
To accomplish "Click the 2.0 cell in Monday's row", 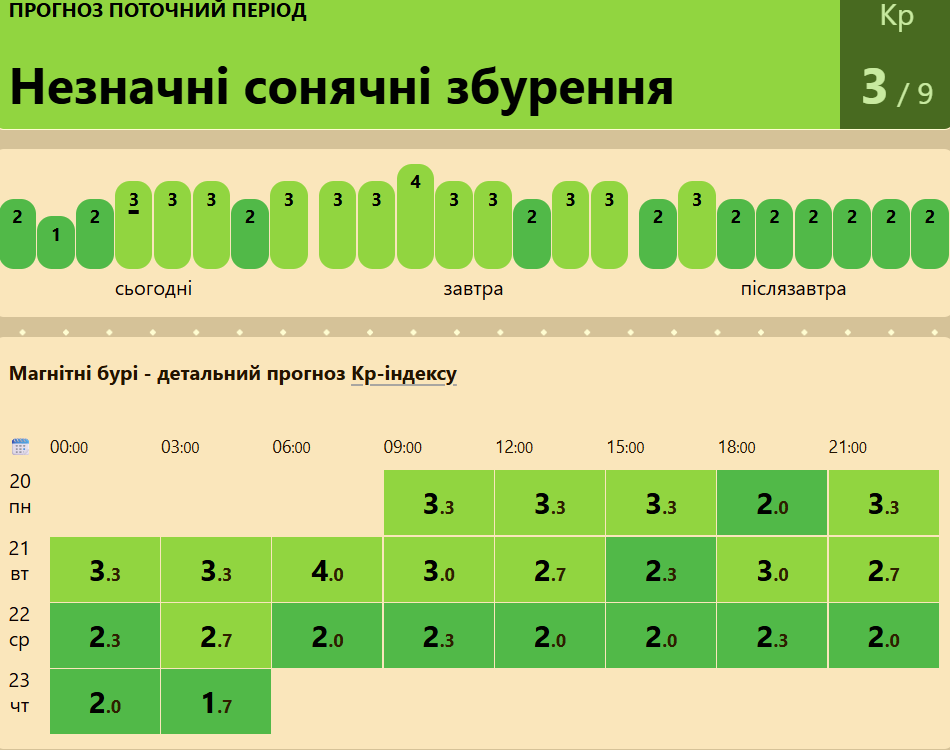I will point(772,503).
